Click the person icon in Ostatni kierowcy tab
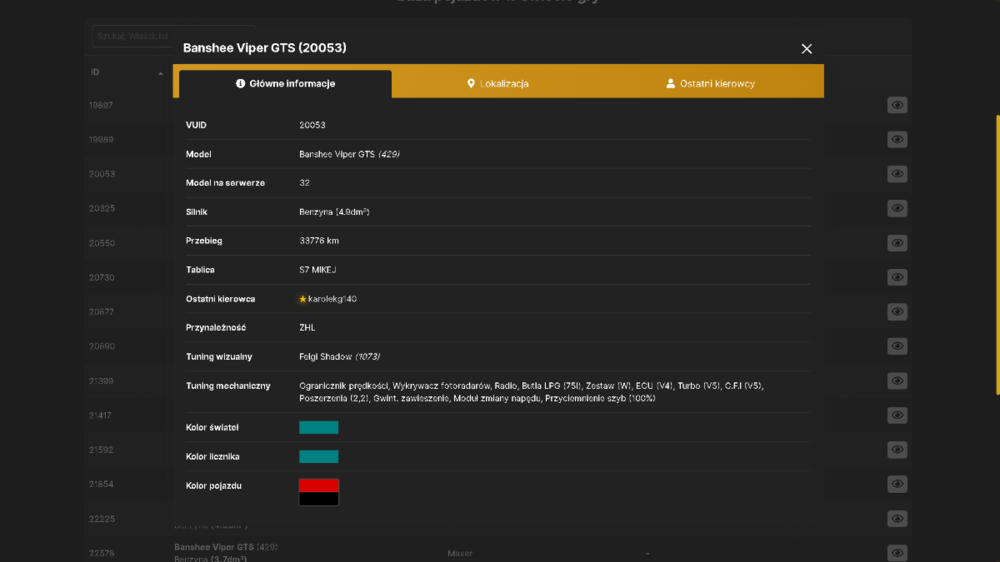 point(670,84)
